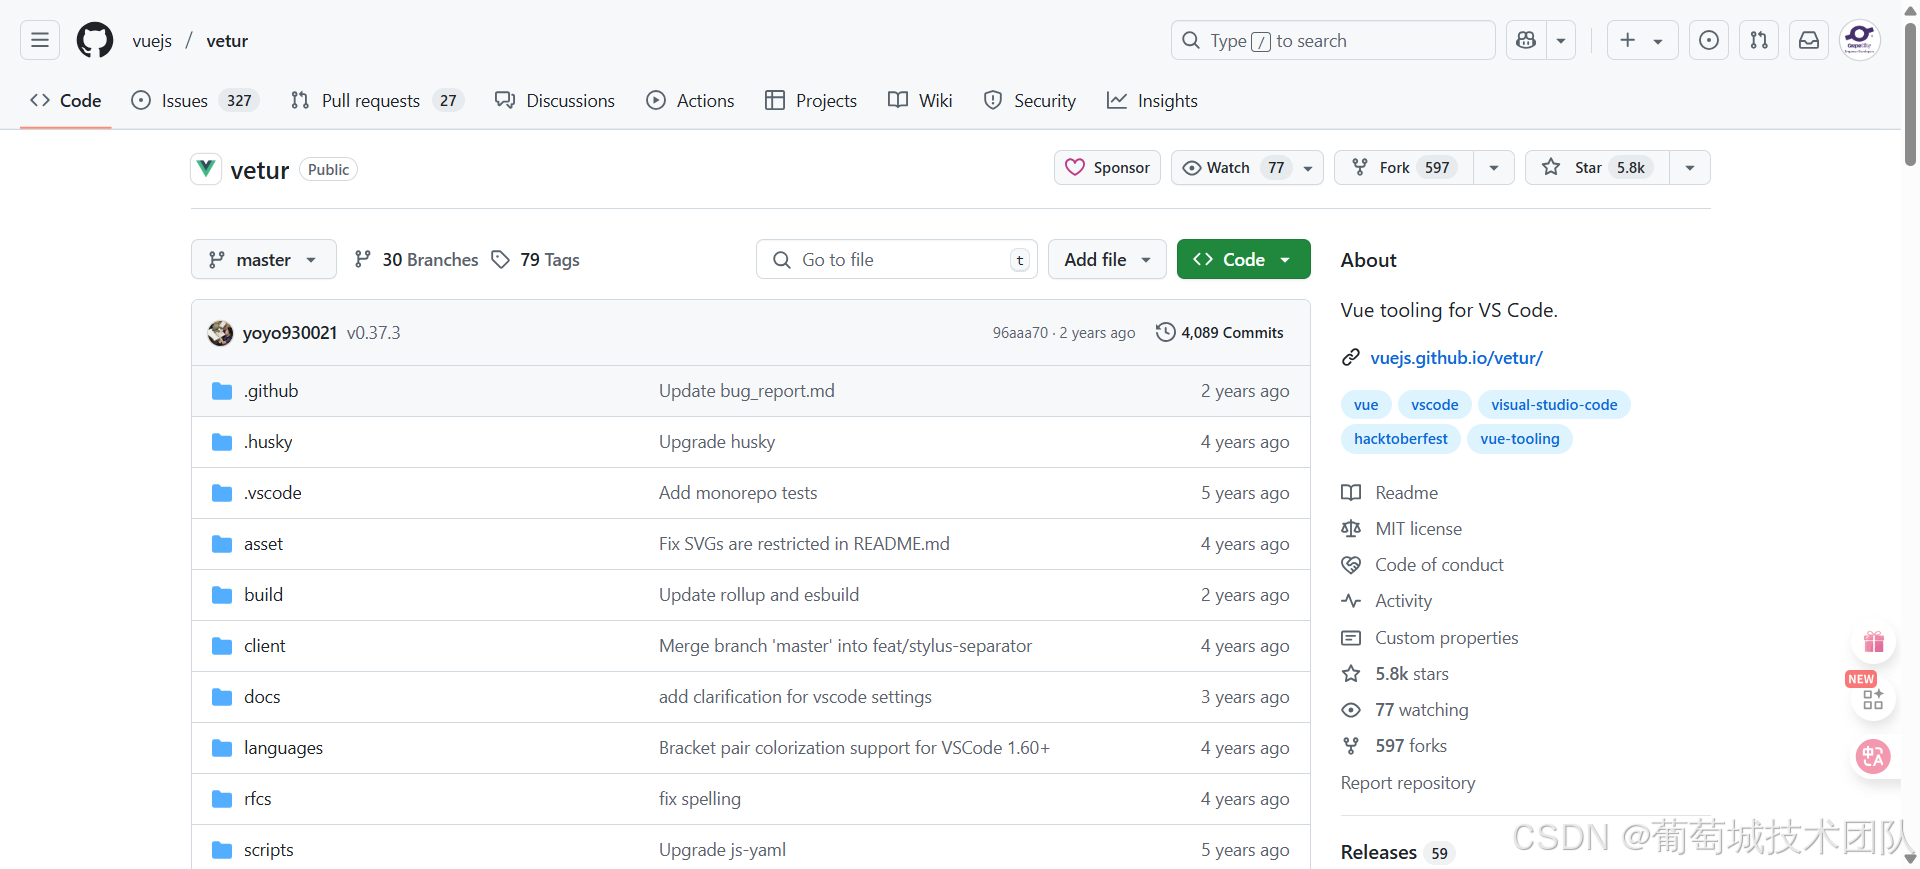Screen dimensions: 1920x869
Task: Click the vscode topic tag
Action: tap(1434, 405)
